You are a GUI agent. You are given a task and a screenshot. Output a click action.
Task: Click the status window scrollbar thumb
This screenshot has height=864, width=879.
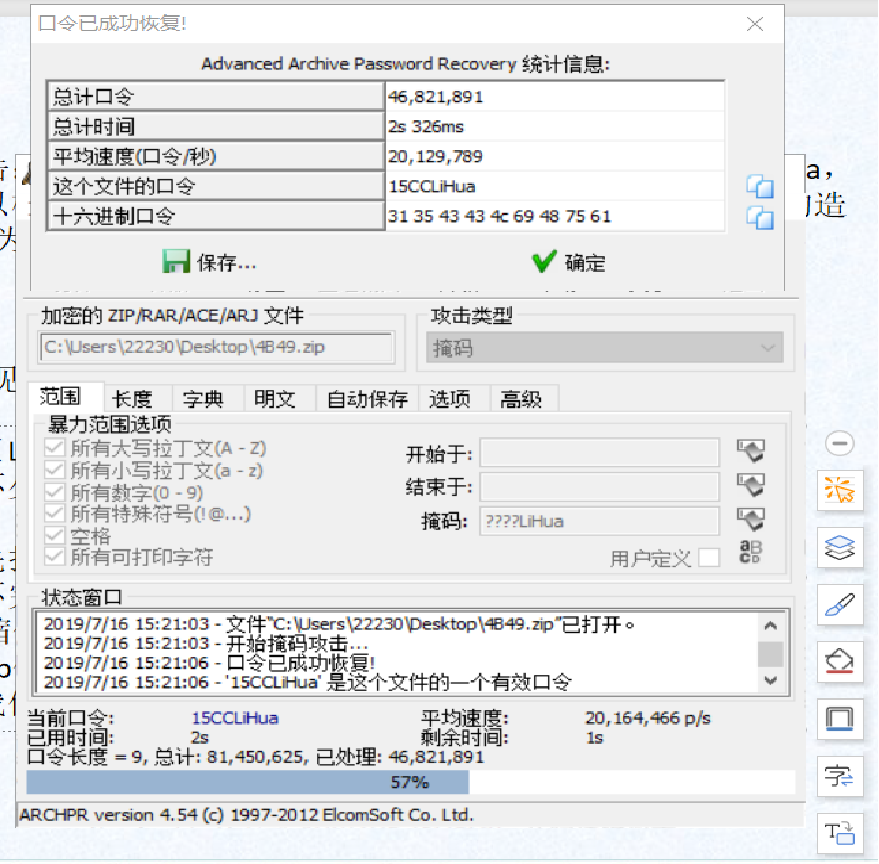(771, 654)
